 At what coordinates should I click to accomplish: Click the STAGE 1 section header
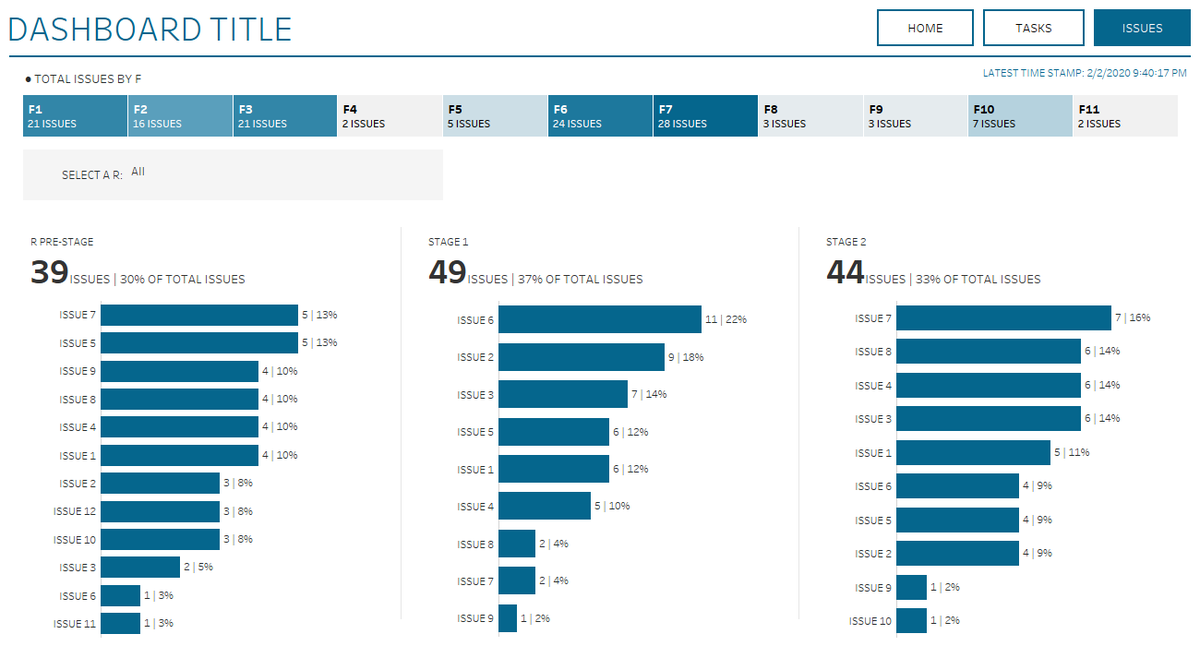pyautogui.click(x=447, y=242)
